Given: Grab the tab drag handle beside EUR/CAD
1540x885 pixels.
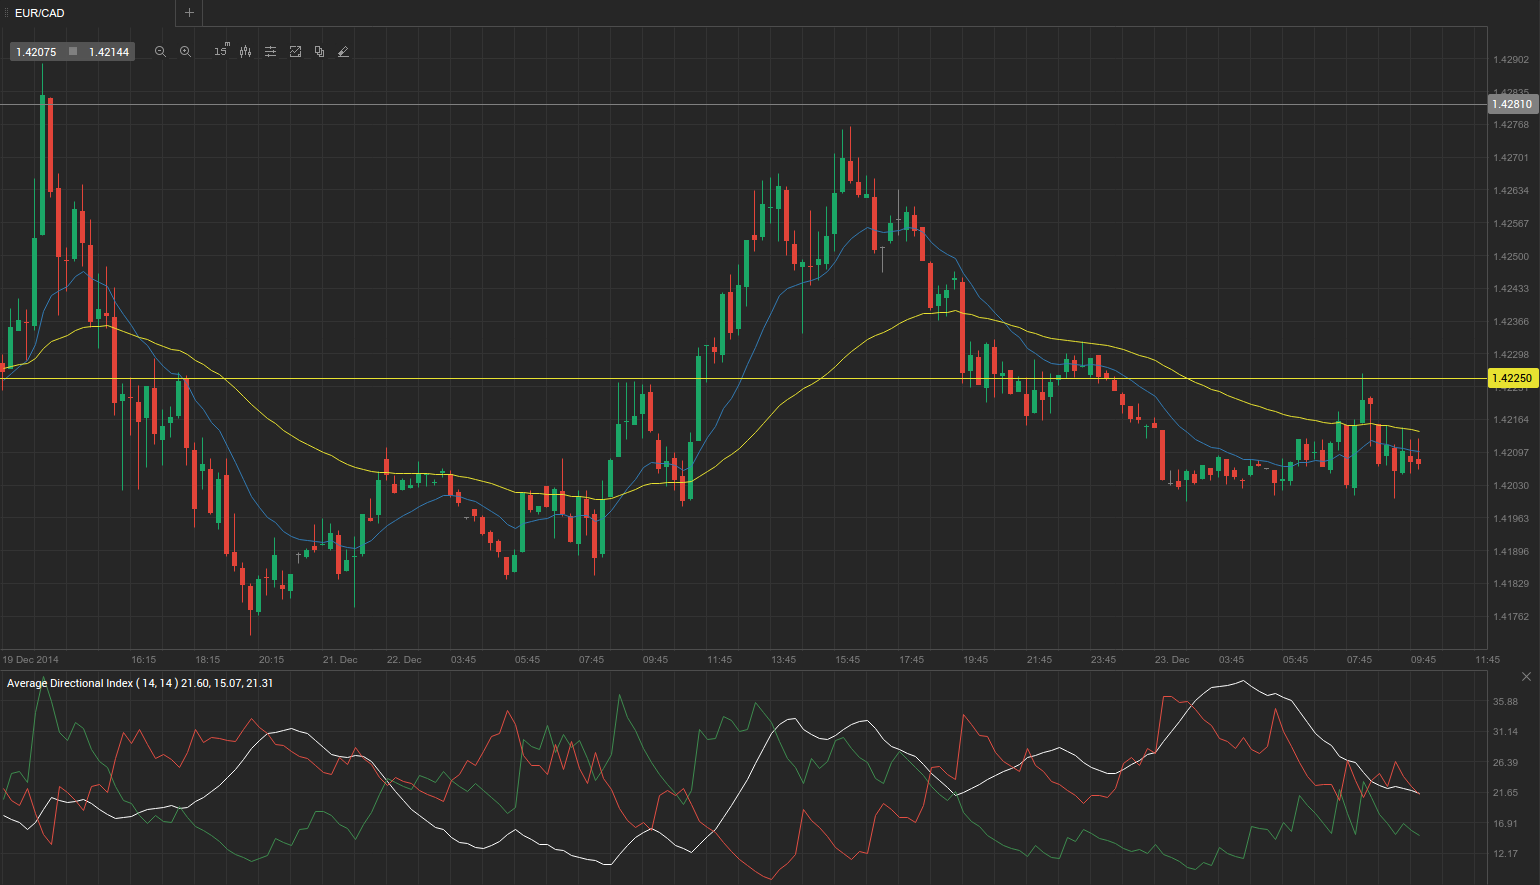Looking at the screenshot, I should pos(7,13).
